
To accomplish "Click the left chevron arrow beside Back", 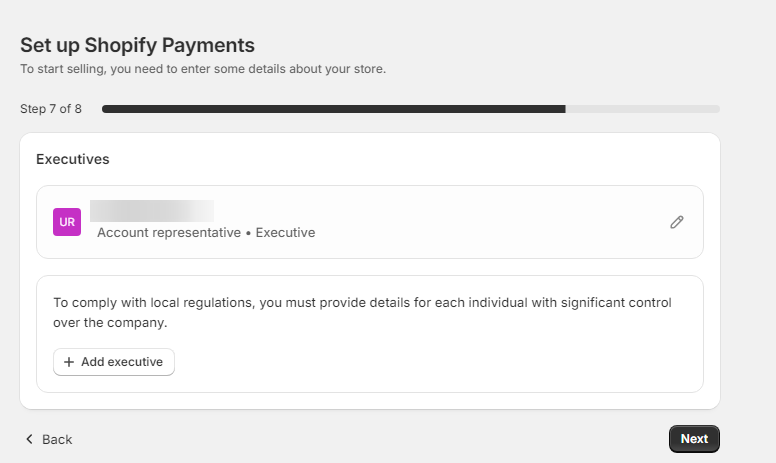I will [29, 439].
